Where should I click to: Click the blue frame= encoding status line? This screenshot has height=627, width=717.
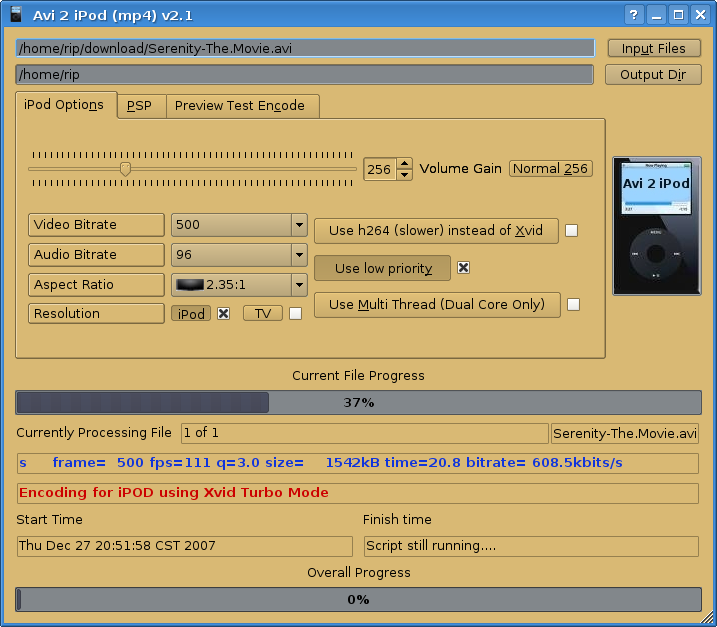click(358, 463)
